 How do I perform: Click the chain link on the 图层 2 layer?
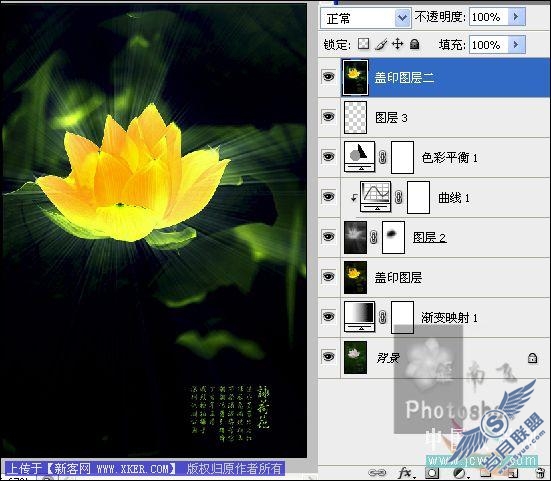[x=374, y=237]
